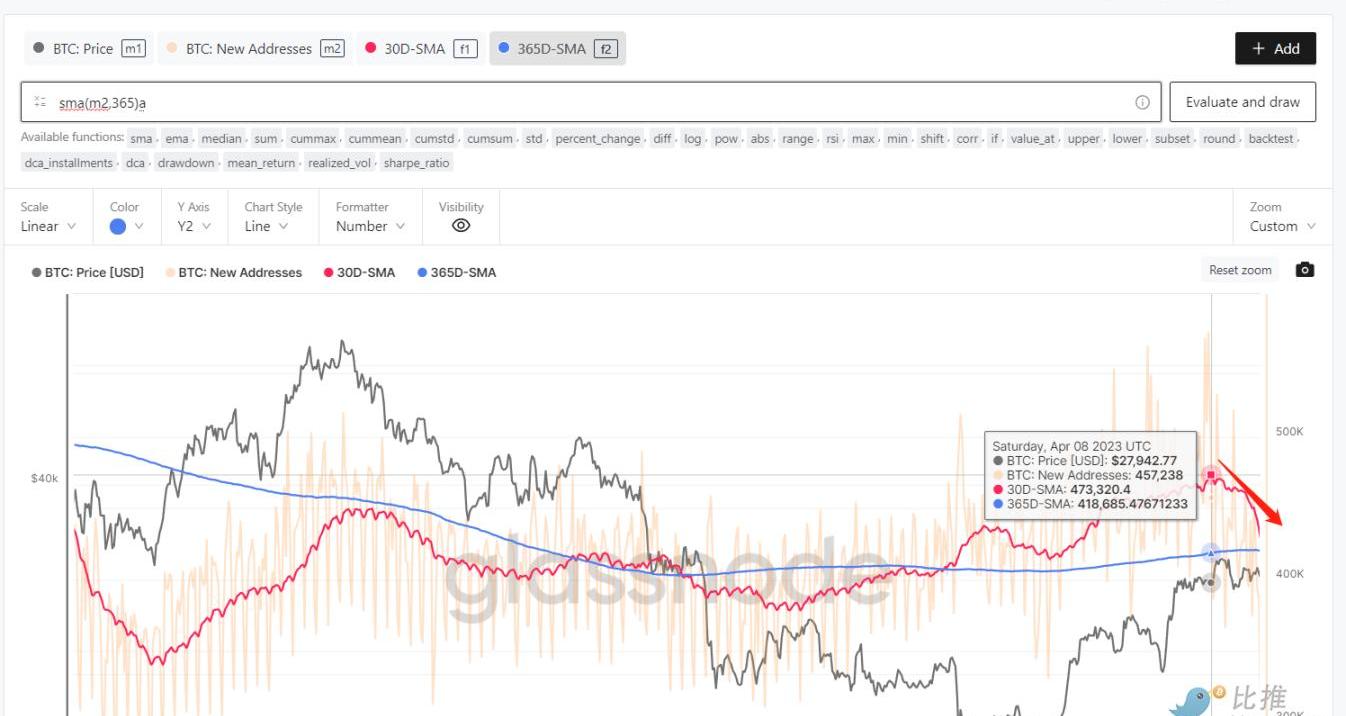The width and height of the screenshot is (1346, 716).
Task: Insert the round function
Action: (x=1219, y=139)
